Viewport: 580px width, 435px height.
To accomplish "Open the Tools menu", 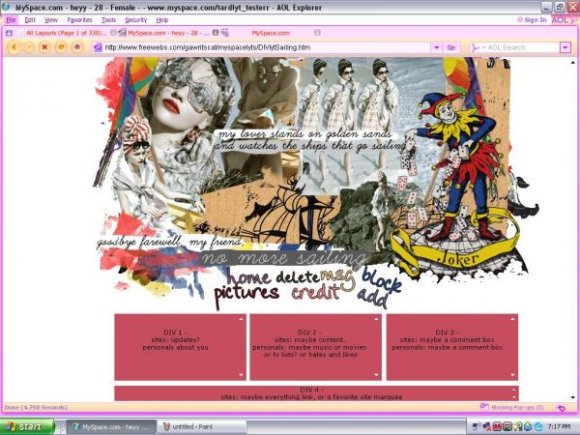I will [x=108, y=20].
